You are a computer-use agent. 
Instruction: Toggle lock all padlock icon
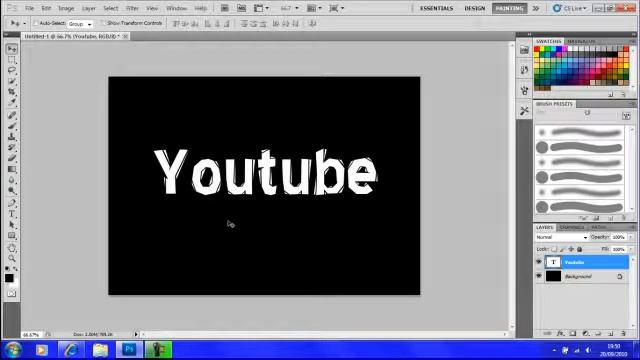pyautogui.click(x=580, y=249)
